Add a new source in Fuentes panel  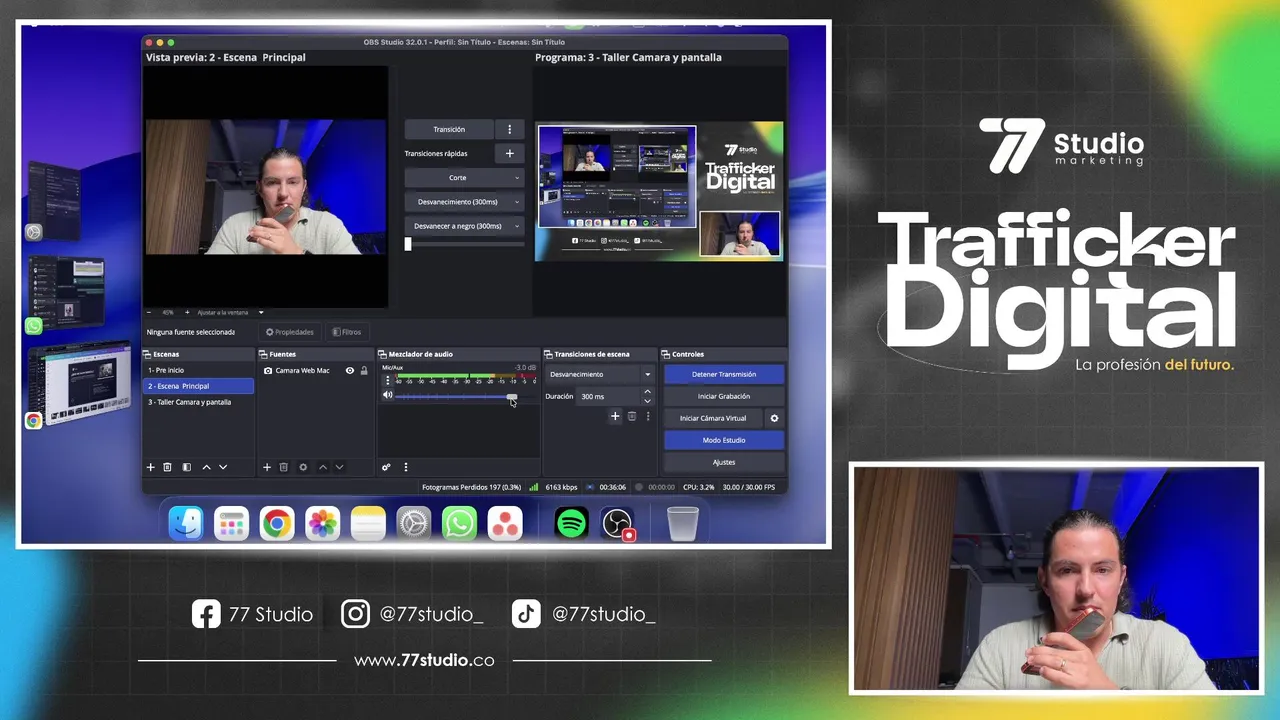267,467
